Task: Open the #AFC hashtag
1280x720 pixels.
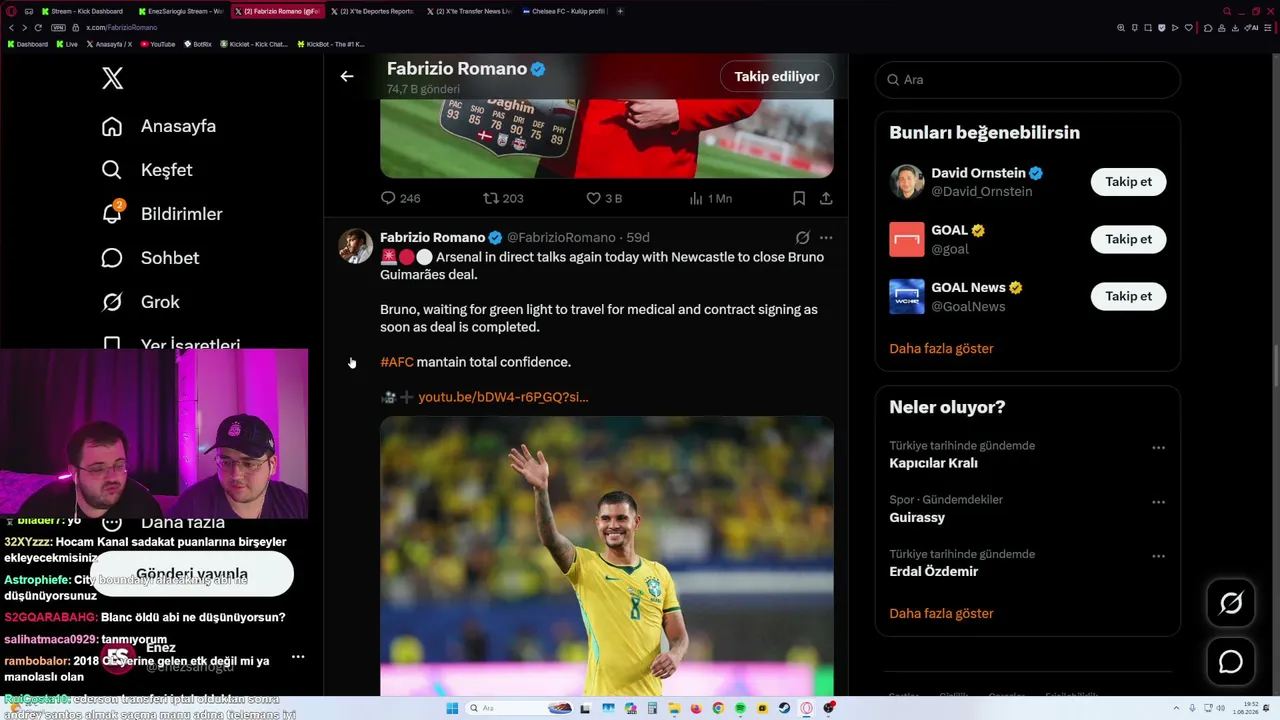Action: [397, 362]
